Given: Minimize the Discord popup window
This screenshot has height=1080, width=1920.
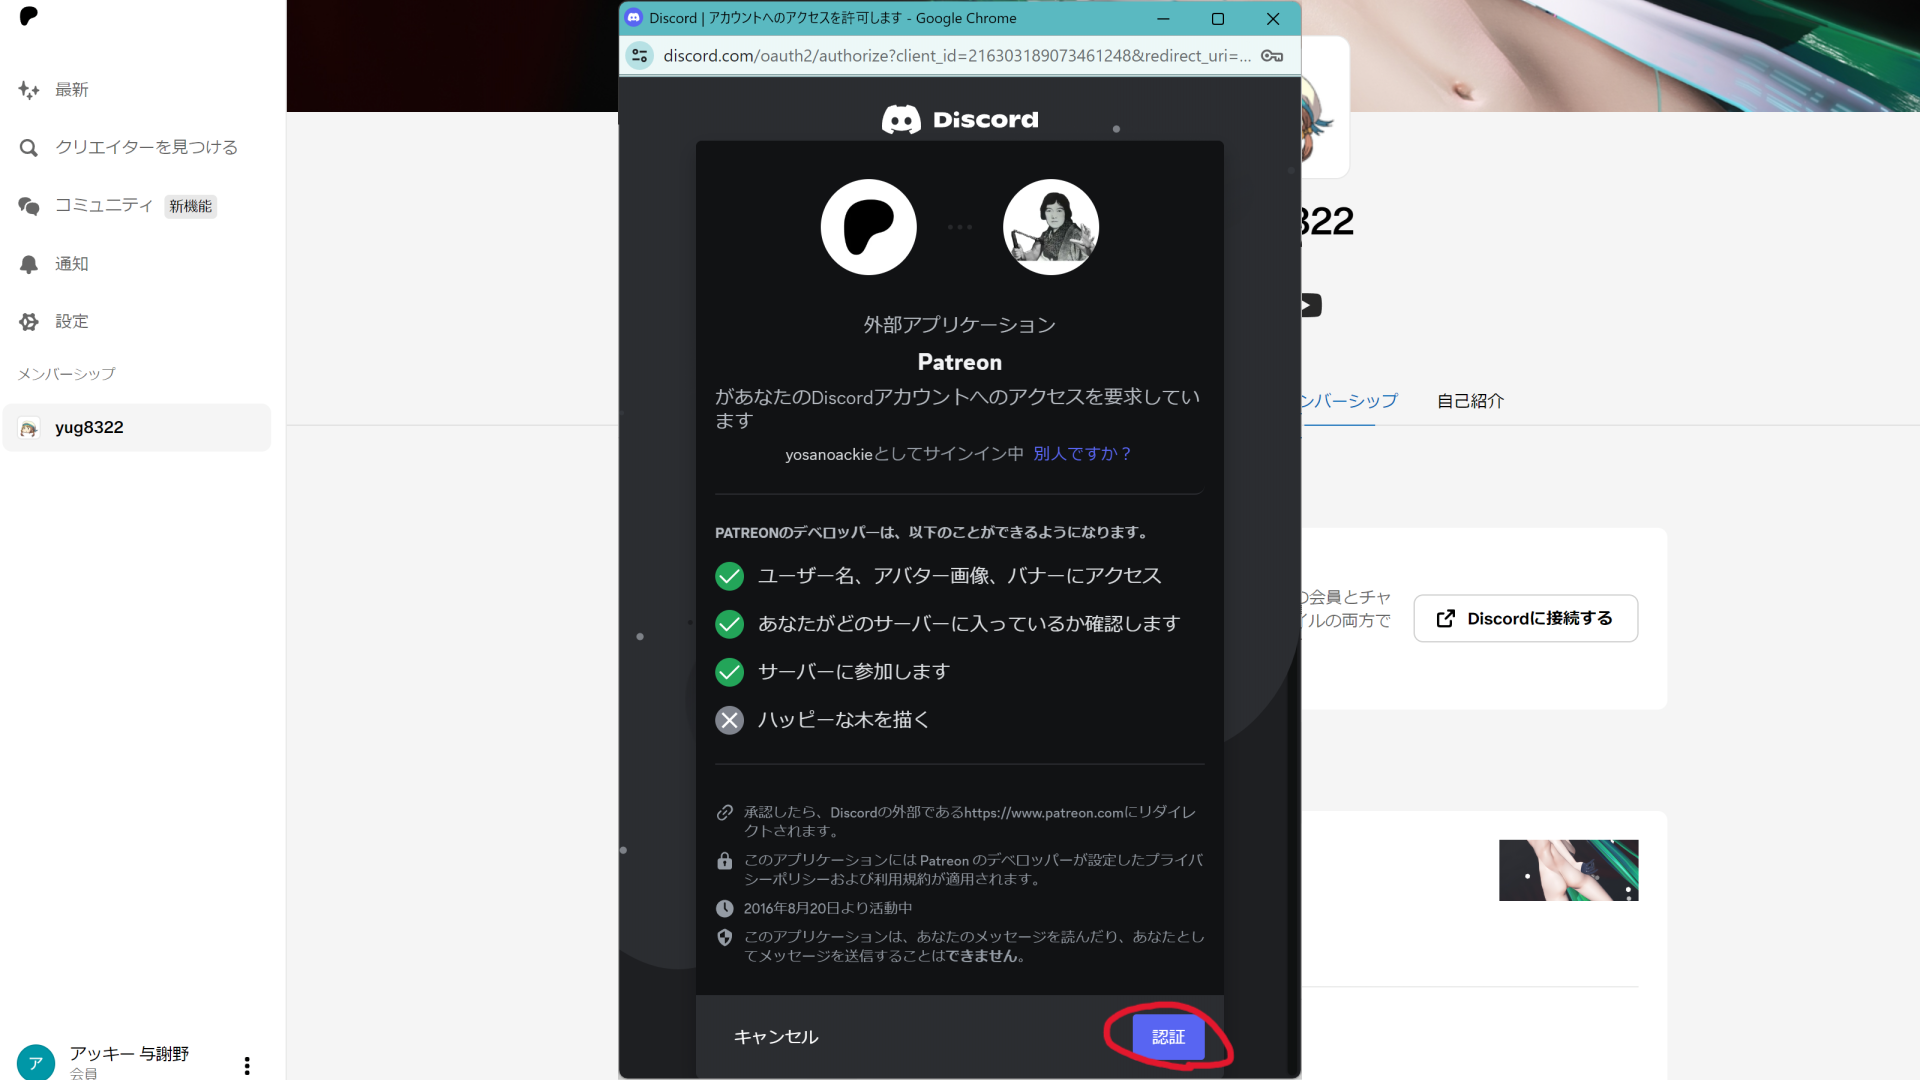Looking at the screenshot, I should click(x=1163, y=19).
